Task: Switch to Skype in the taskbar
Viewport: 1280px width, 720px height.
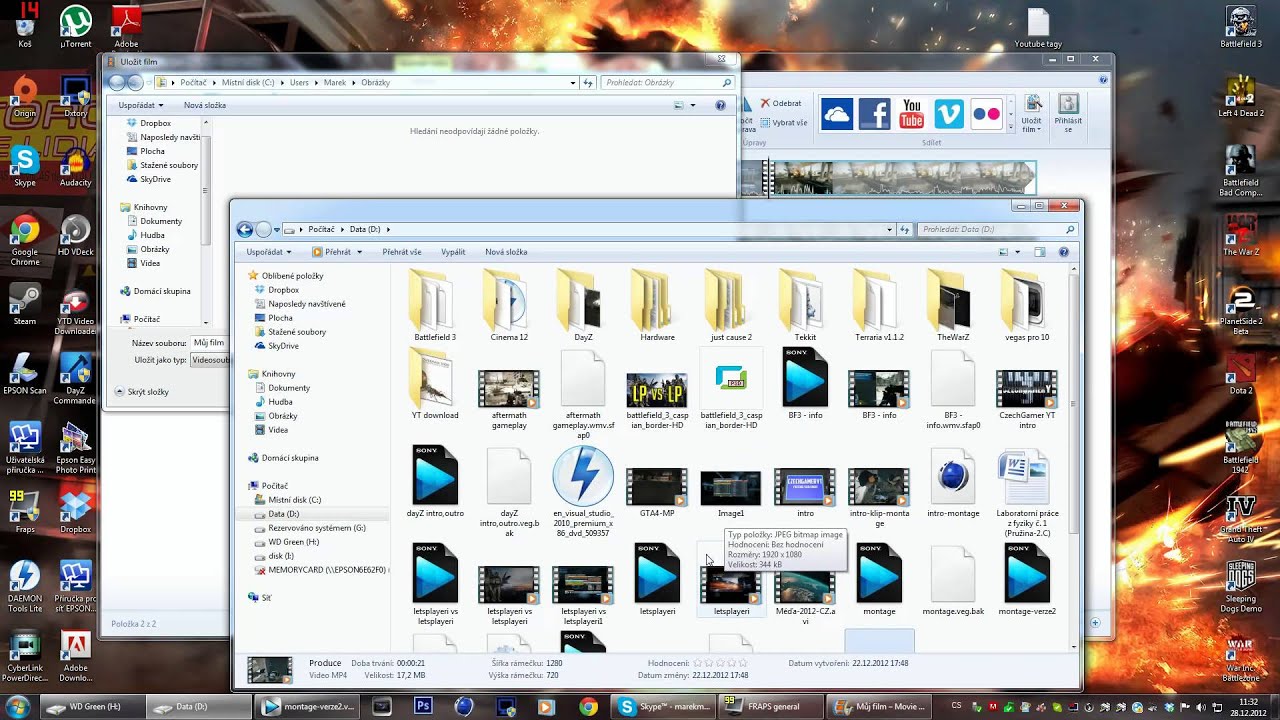Action: click(x=663, y=706)
